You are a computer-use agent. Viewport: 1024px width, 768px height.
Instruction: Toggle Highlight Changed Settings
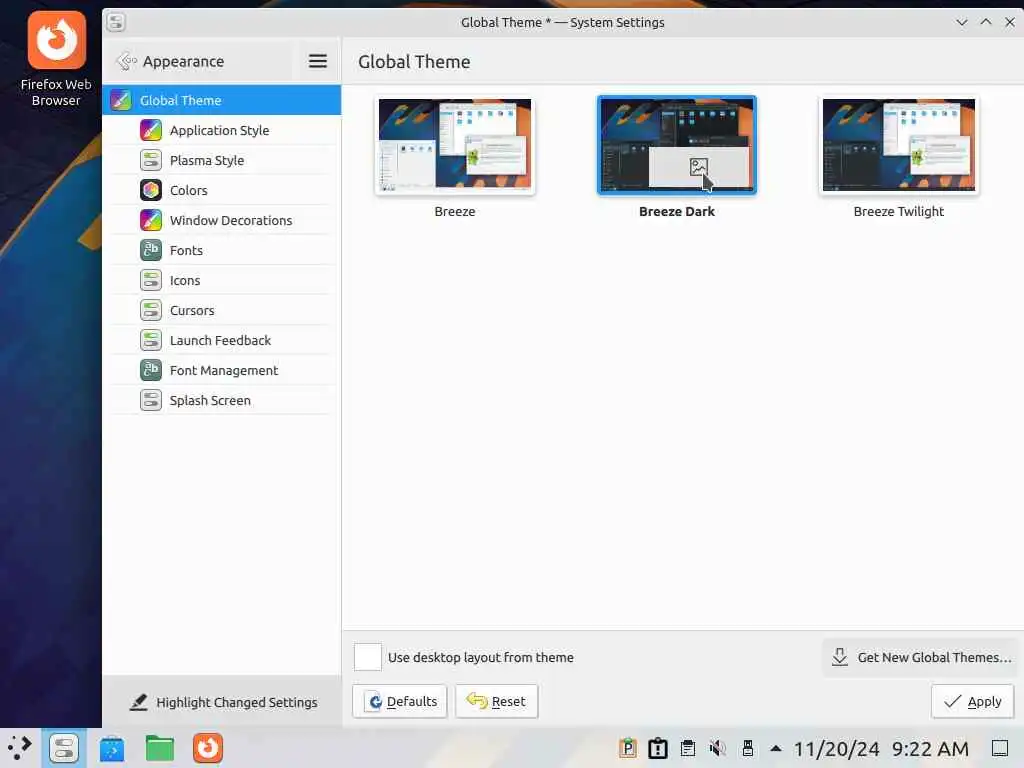click(x=223, y=703)
